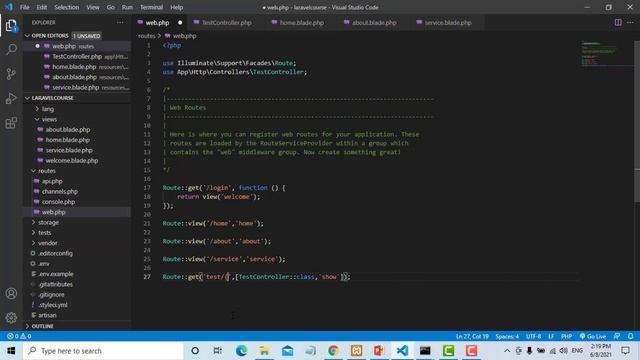The width and height of the screenshot is (640, 360).
Task: Open File Explorer from taskbar
Action: pyautogui.click(x=264, y=351)
